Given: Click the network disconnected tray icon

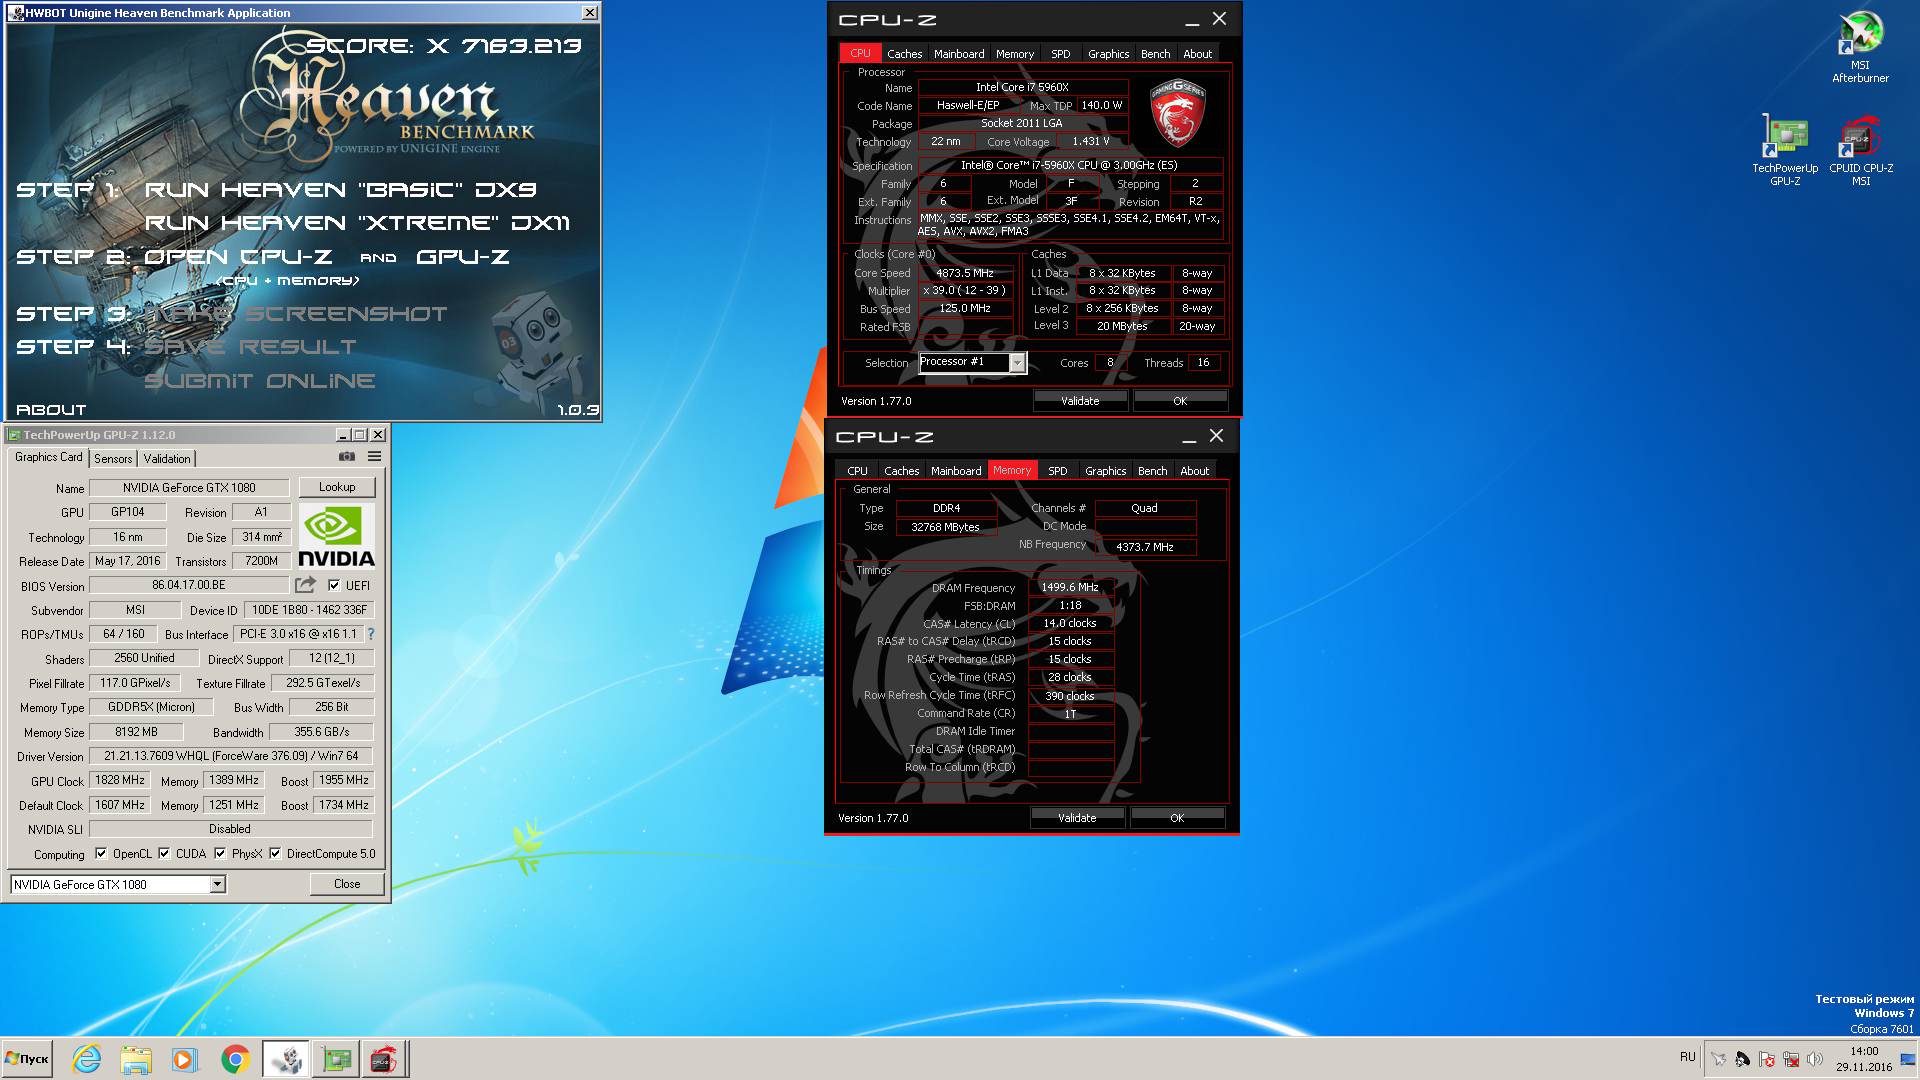Looking at the screenshot, I should click(x=1791, y=1059).
